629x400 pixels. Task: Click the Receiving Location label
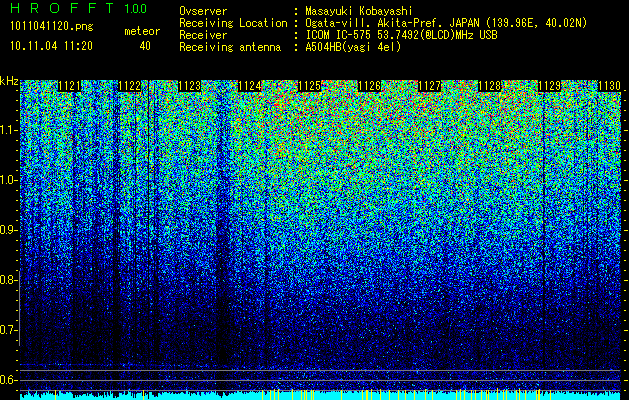click(233, 23)
